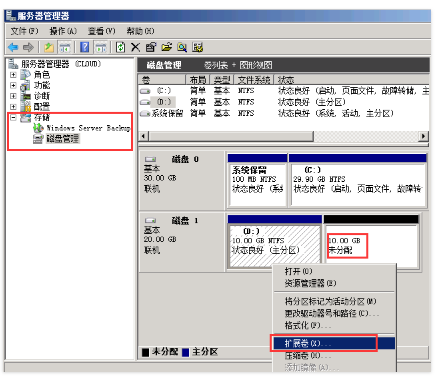
Task: Click the Refresh toolbar icon
Action: click(120, 47)
